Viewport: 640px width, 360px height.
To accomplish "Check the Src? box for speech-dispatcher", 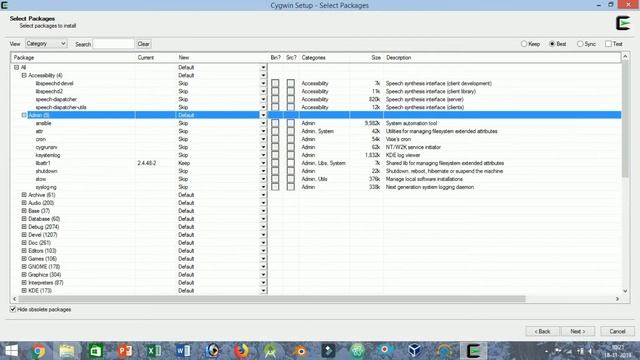I will point(290,99).
